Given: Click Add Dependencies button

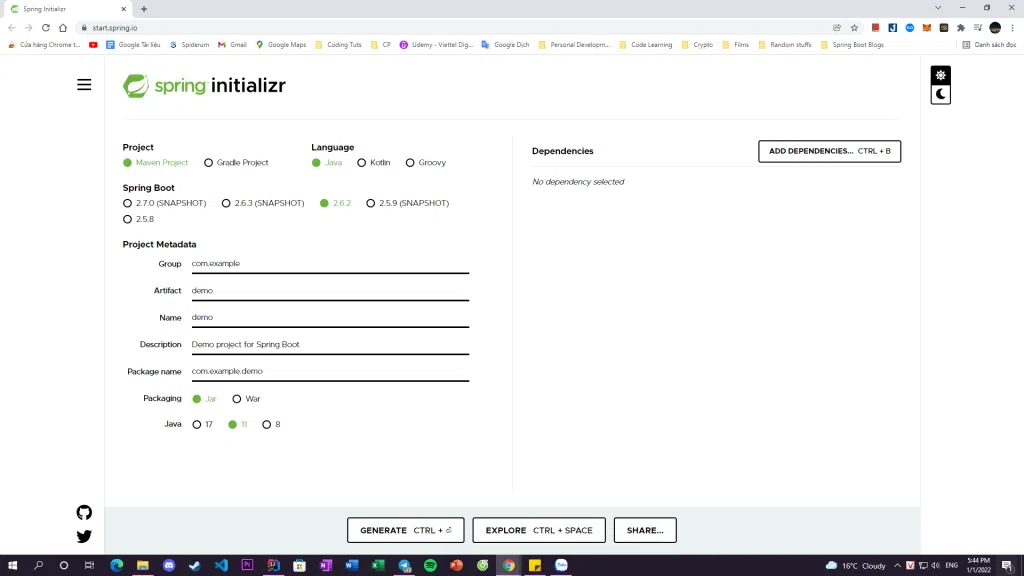Looking at the screenshot, I should pyautogui.click(x=829, y=151).
